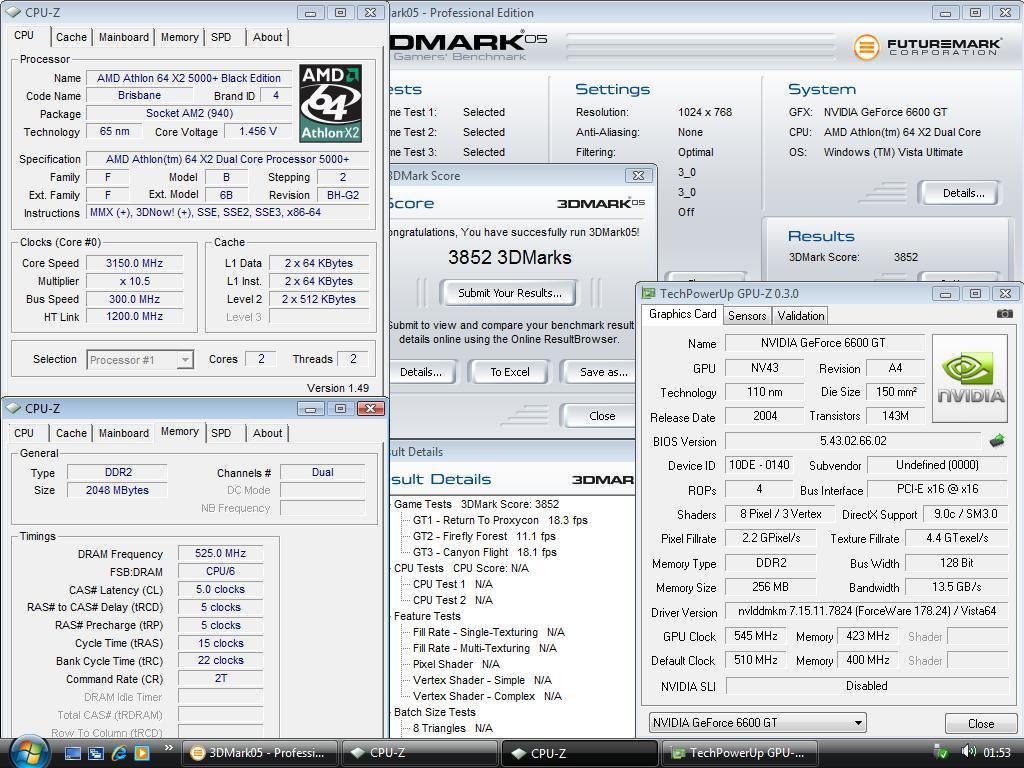Click the GPU-Z screenshot camera icon
The height and width of the screenshot is (768, 1024).
[1004, 314]
